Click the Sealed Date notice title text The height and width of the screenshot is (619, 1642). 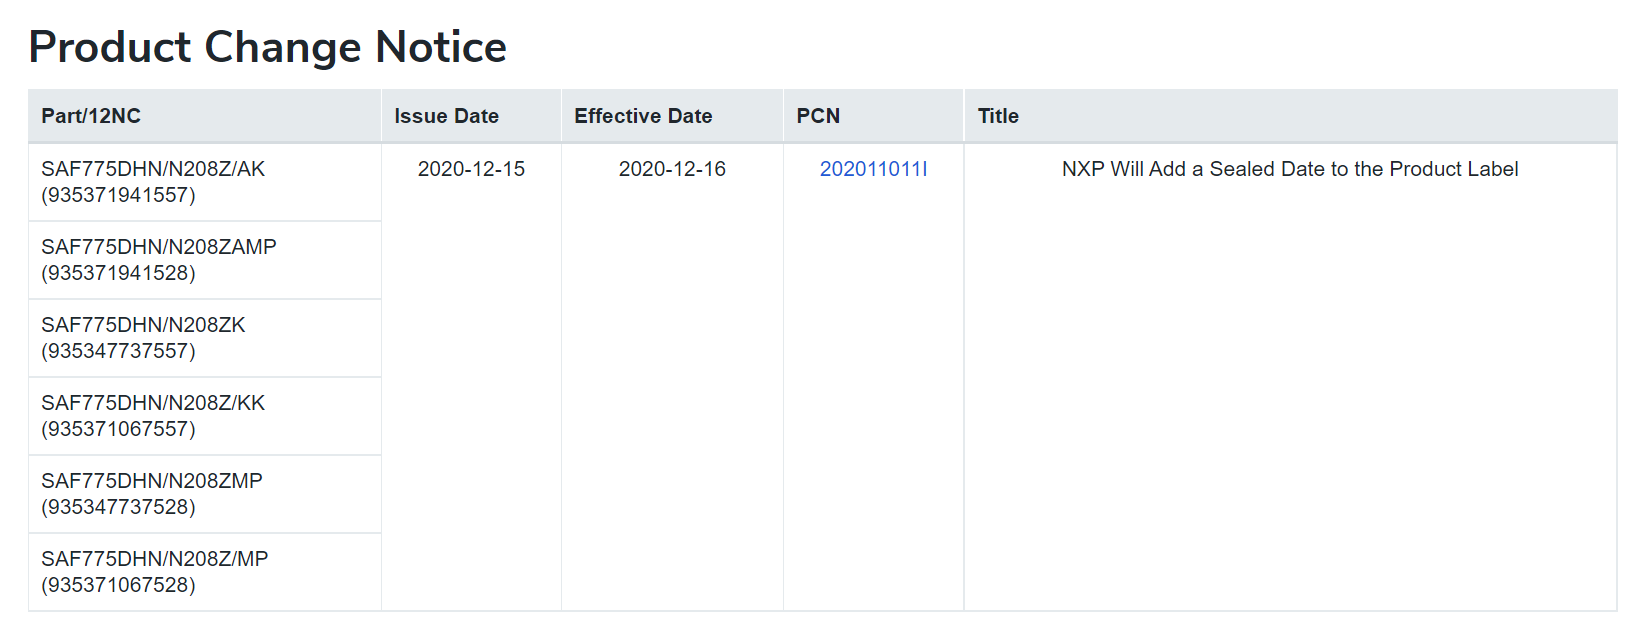[1290, 169]
